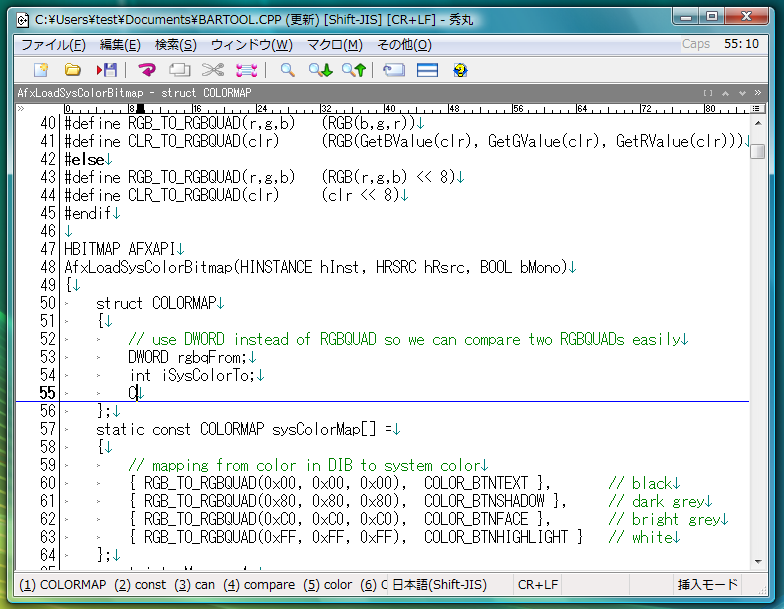Toggle 挿入モード insert mode in status bar
784x609 pixels.
tap(707, 585)
